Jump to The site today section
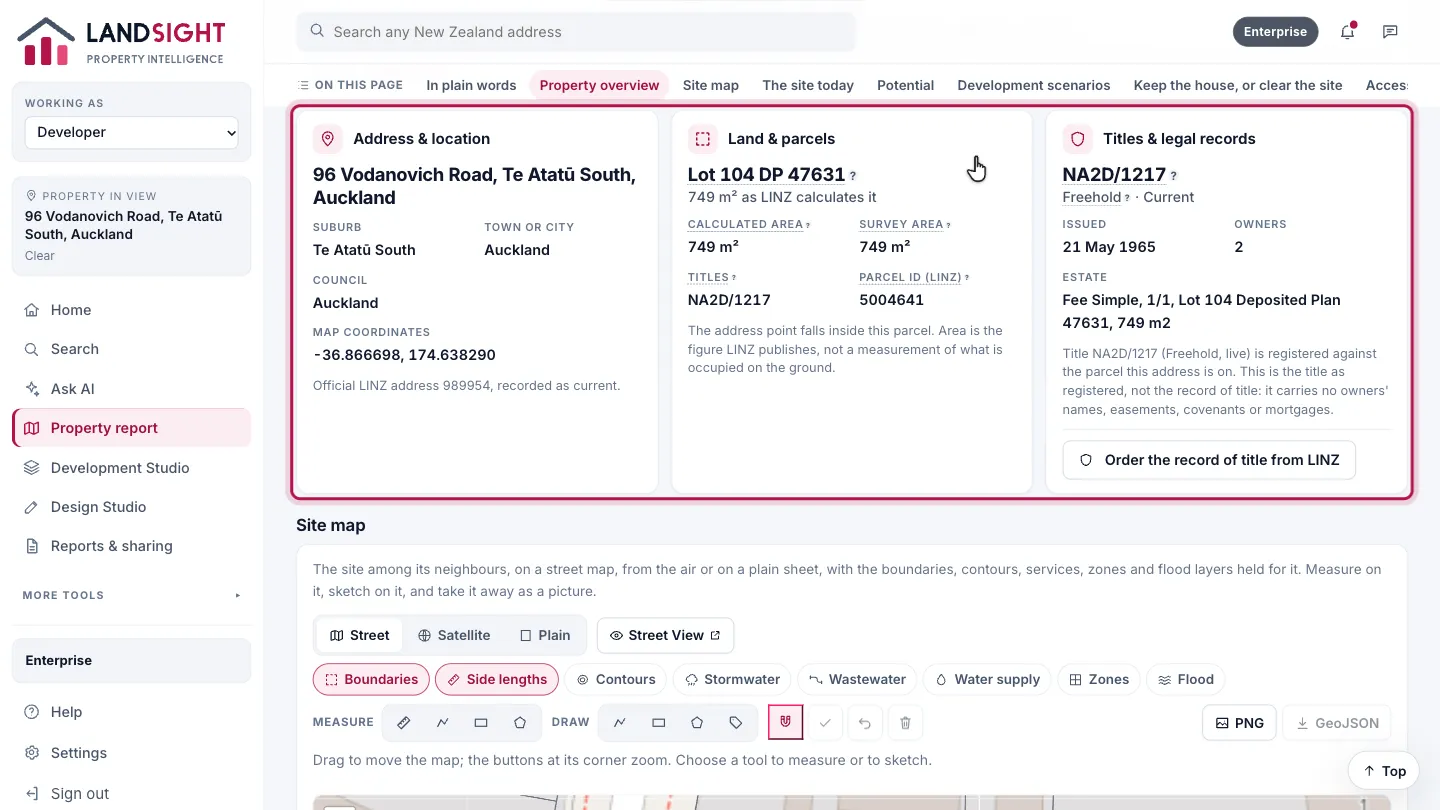 [x=808, y=85]
